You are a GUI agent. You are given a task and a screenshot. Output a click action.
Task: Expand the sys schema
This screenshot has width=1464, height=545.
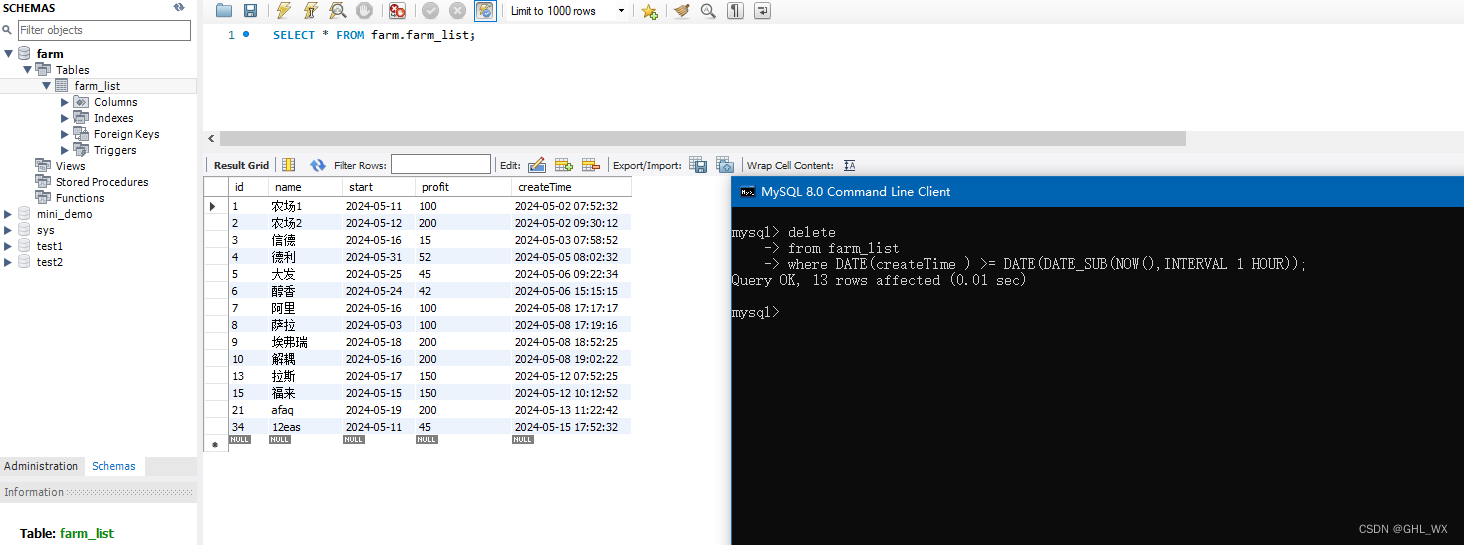point(9,230)
